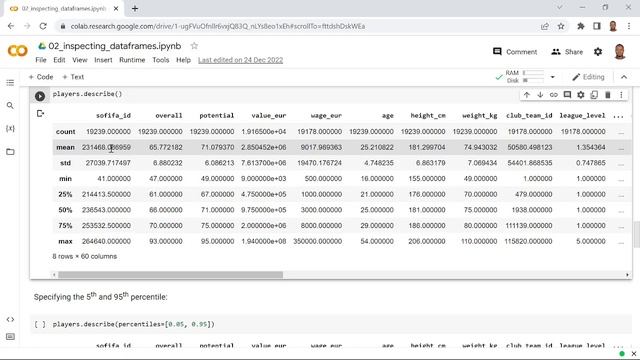Open Chrome three-dot menu
This screenshot has width=640, height=360.
(629, 26)
